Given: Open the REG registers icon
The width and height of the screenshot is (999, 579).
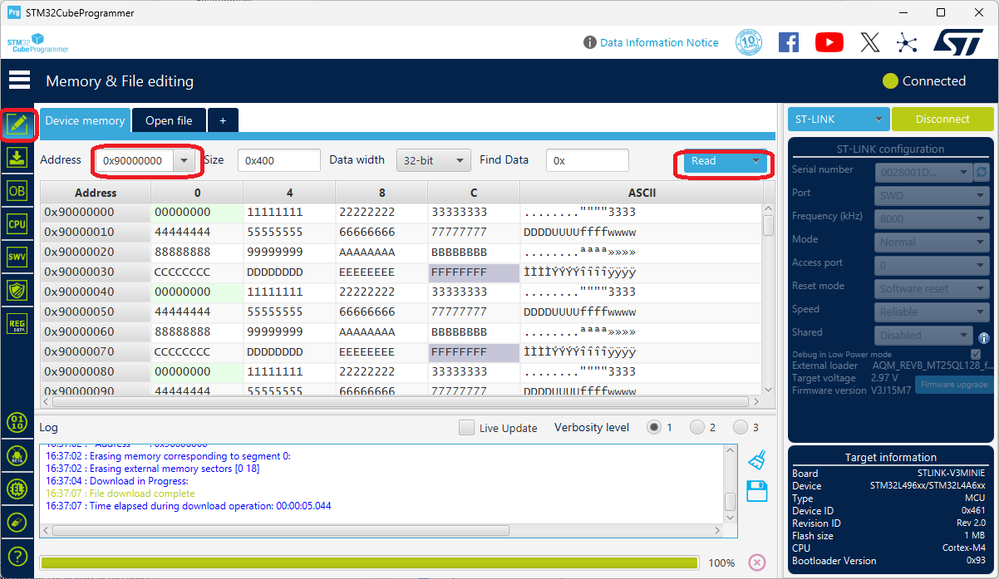Looking at the screenshot, I should coord(17,323).
